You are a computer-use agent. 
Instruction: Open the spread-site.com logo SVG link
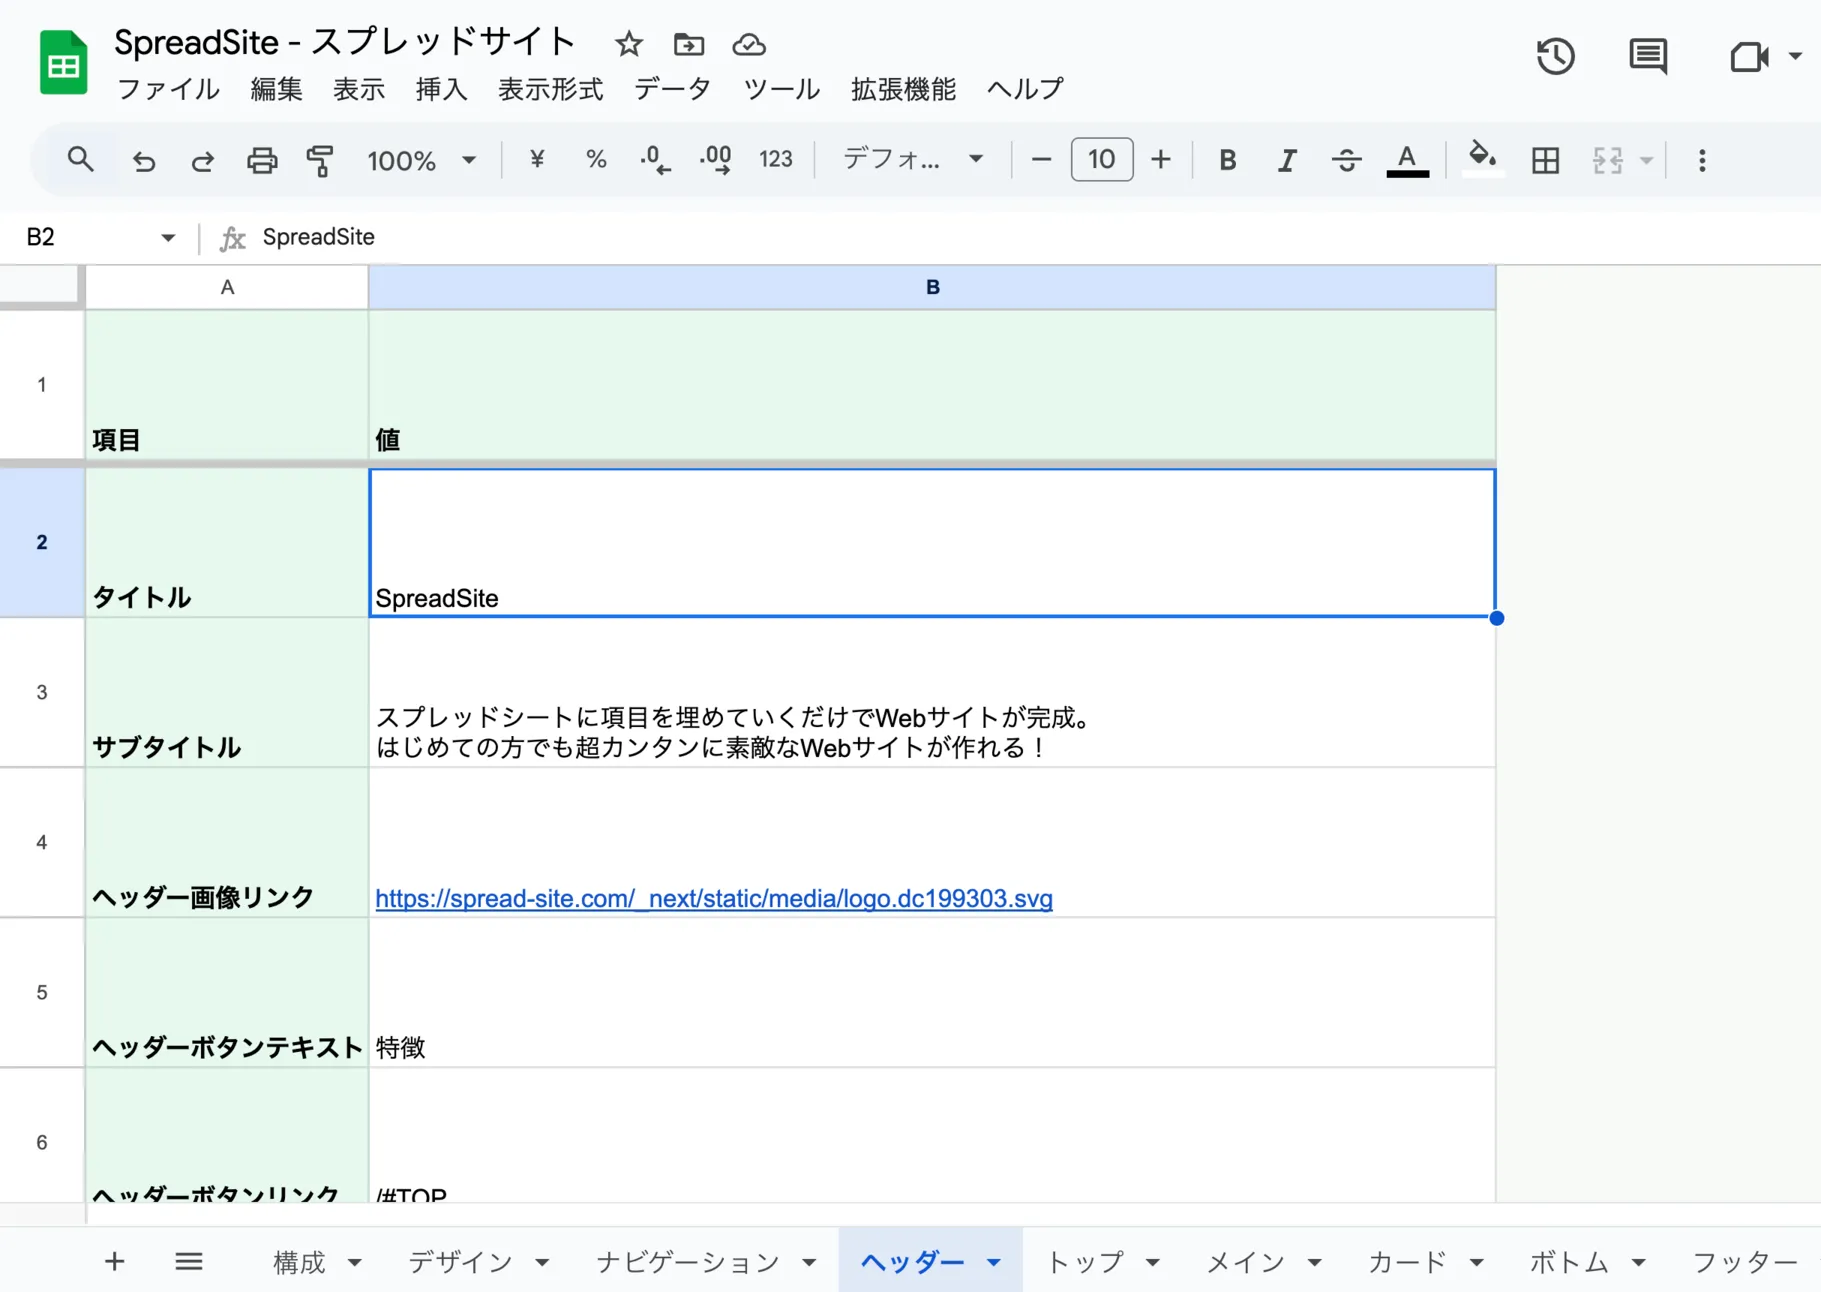(713, 898)
